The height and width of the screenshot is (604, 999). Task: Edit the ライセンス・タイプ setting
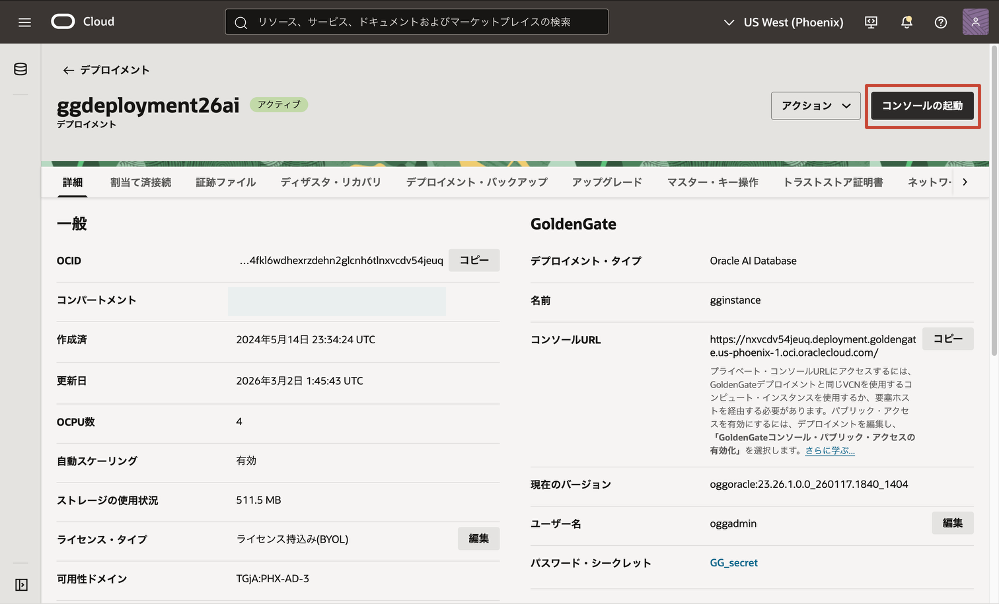pos(478,539)
